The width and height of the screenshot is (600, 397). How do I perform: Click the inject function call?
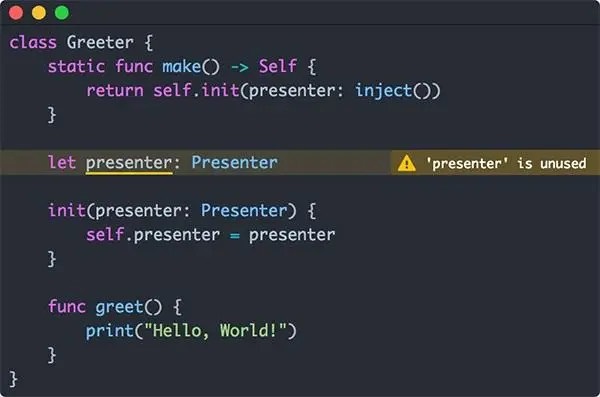(383, 91)
